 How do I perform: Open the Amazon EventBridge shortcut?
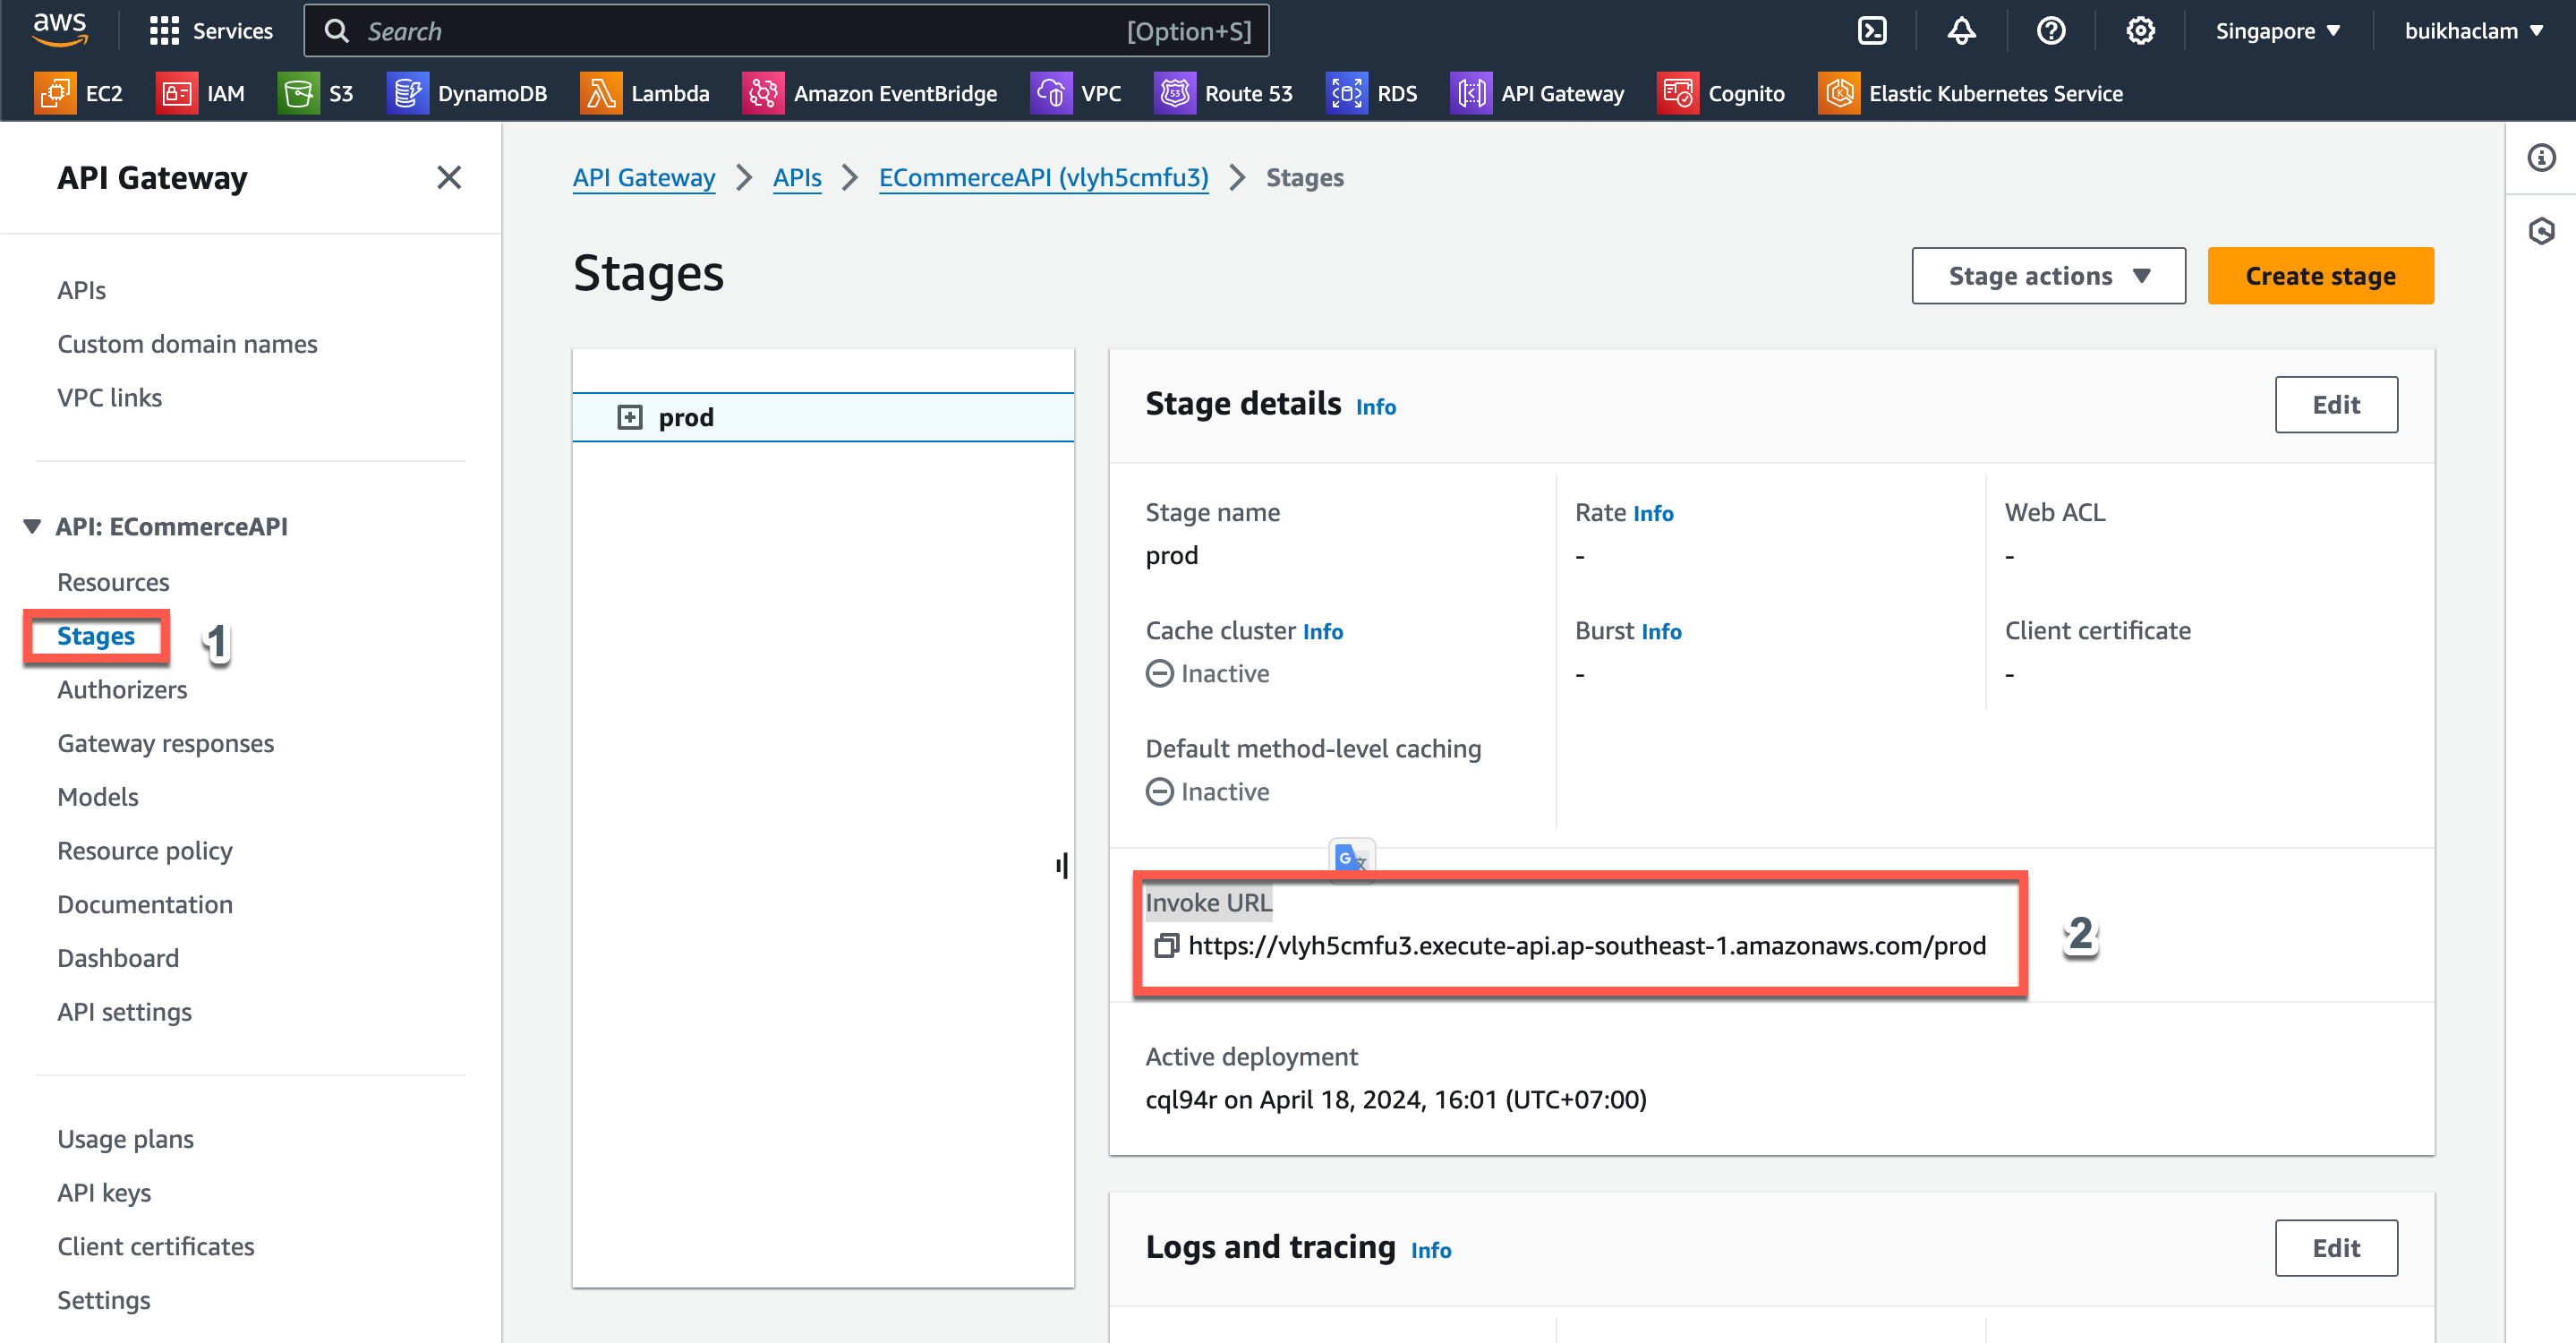(x=870, y=93)
